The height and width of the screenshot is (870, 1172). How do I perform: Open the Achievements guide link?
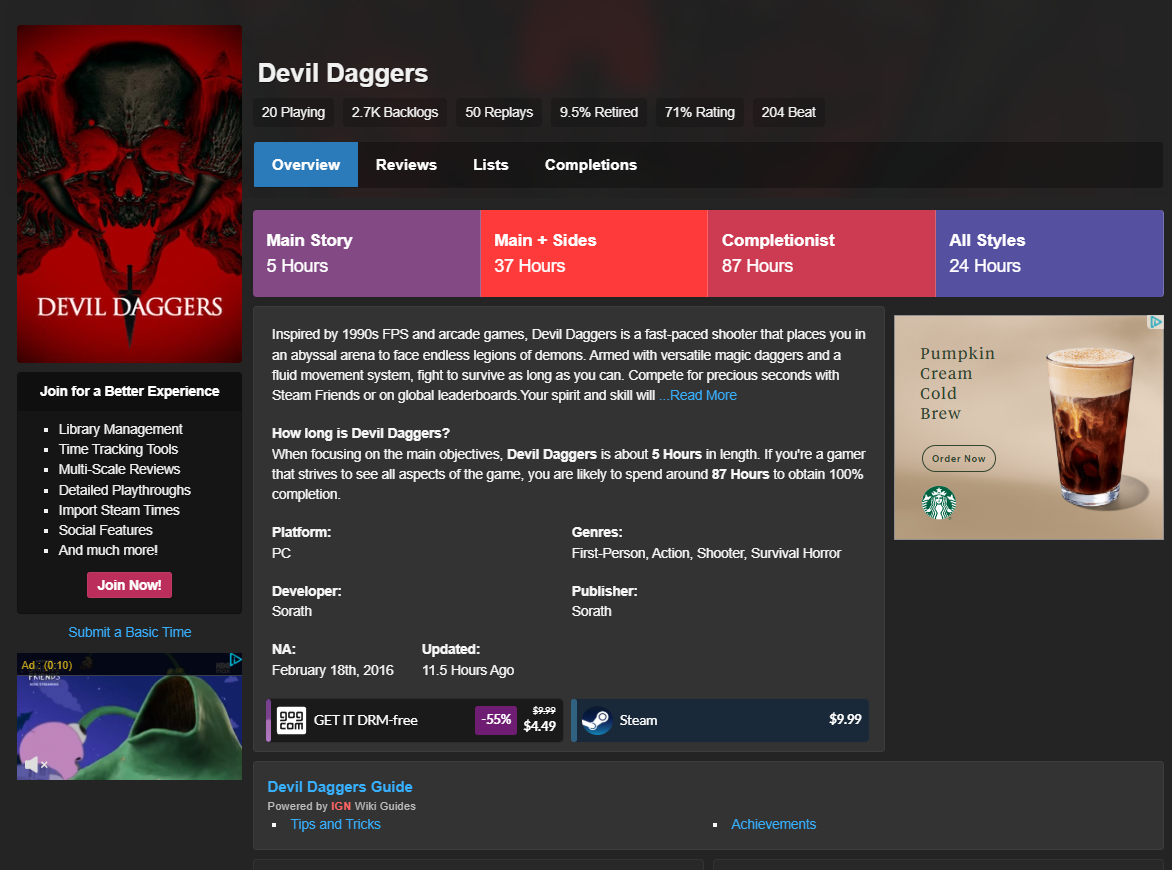tap(773, 824)
